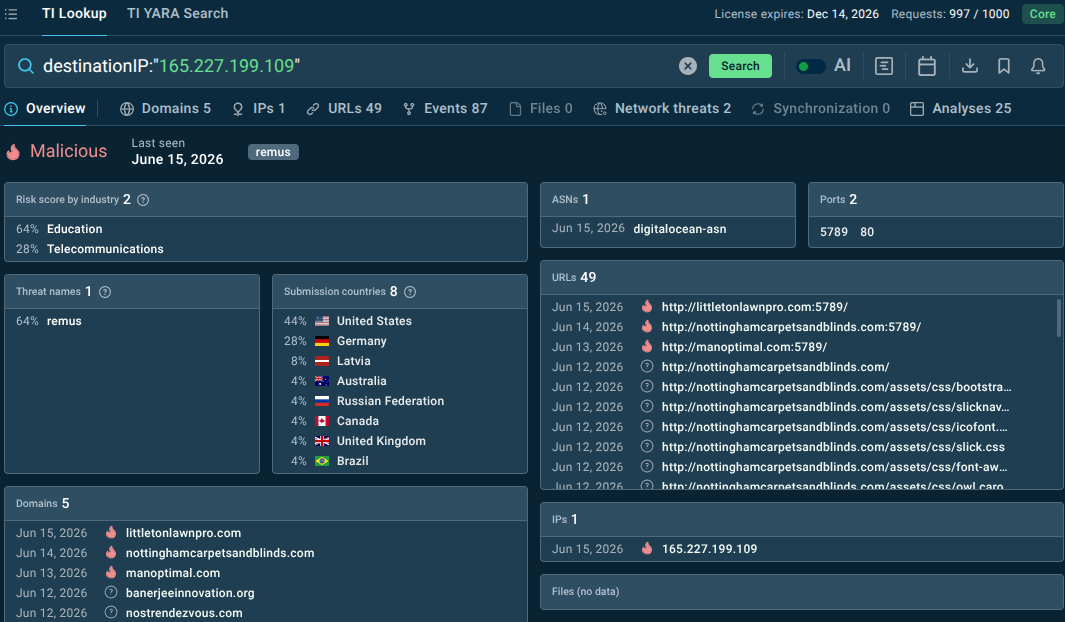Bookmark this query
This screenshot has height=622, width=1065.
(x=1003, y=66)
